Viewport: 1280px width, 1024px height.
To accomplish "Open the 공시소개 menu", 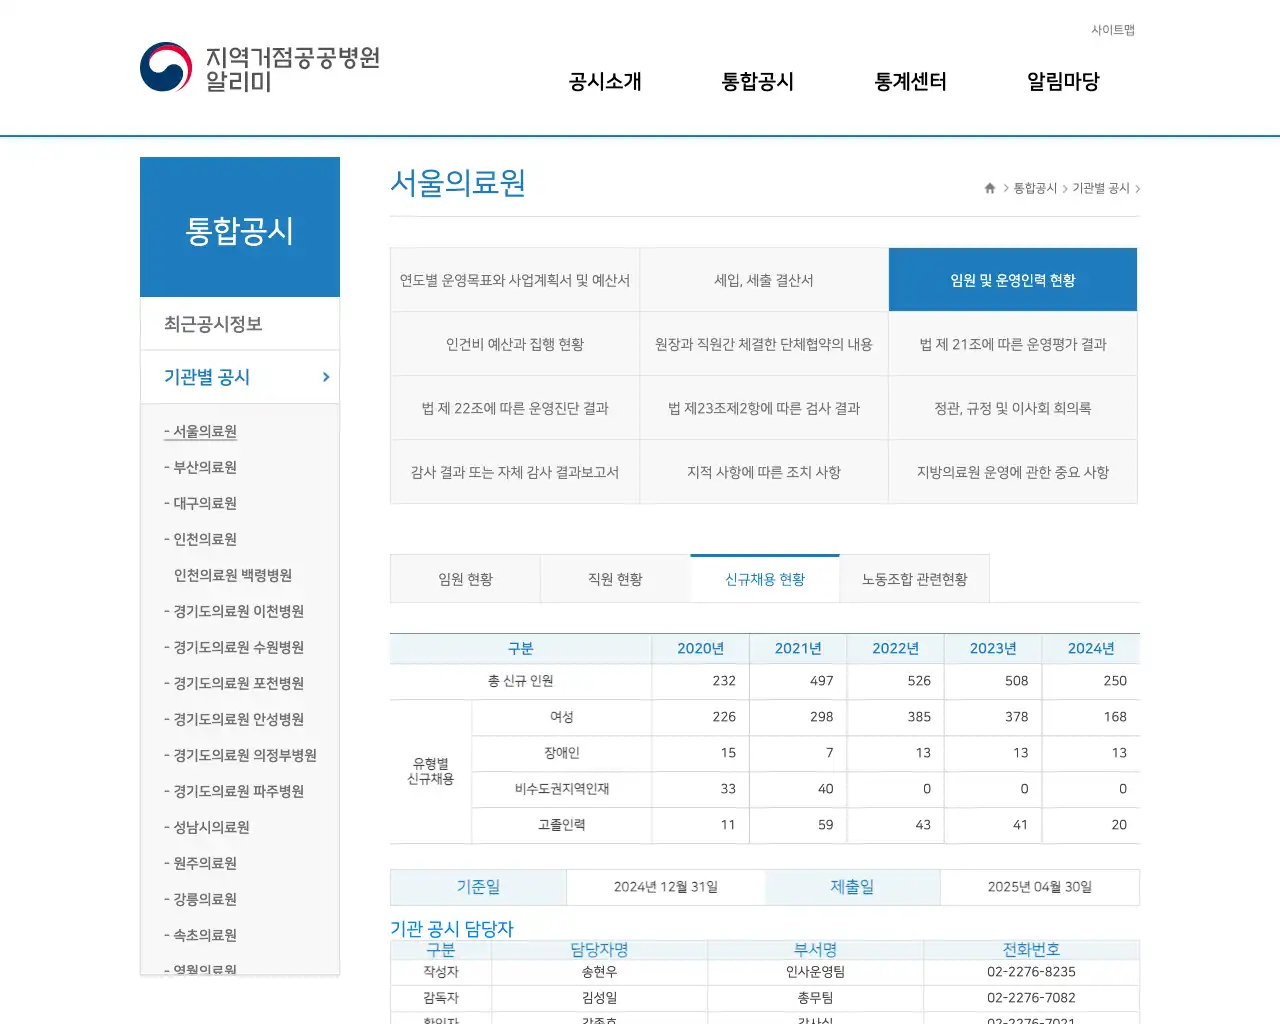I will click(x=604, y=82).
